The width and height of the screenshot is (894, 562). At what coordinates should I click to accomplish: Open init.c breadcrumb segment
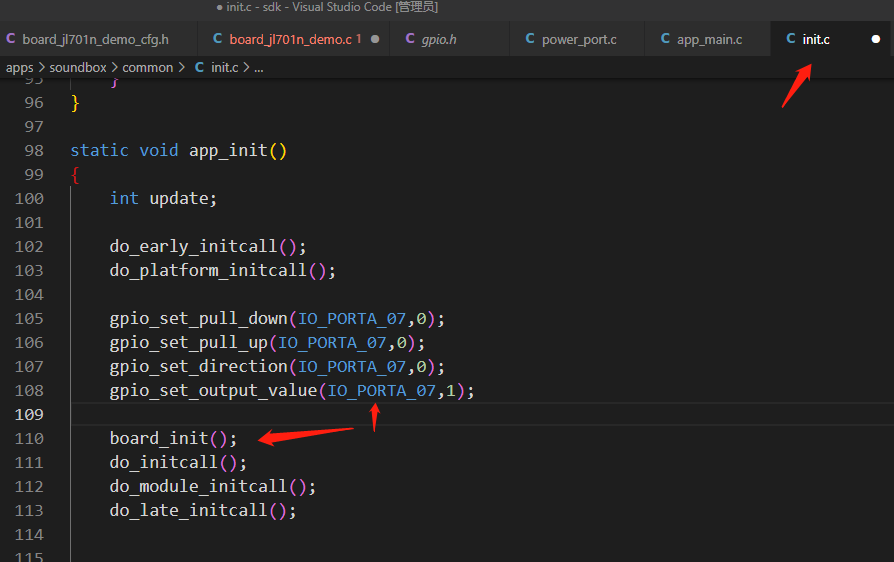(x=225, y=67)
